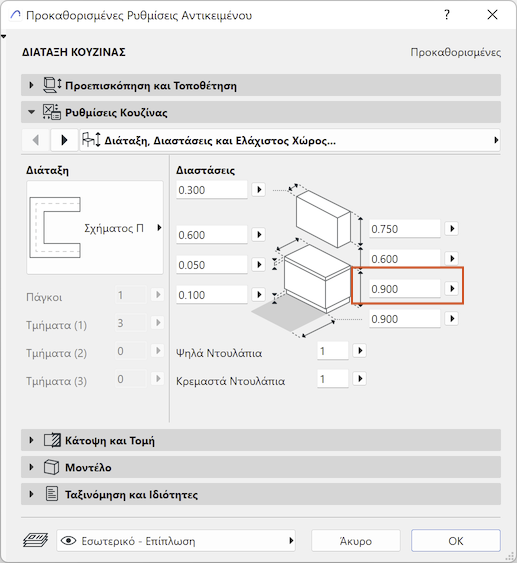The width and height of the screenshot is (517, 563).
Task: Click the Preview and Positioning panel icon
Action: (52, 85)
